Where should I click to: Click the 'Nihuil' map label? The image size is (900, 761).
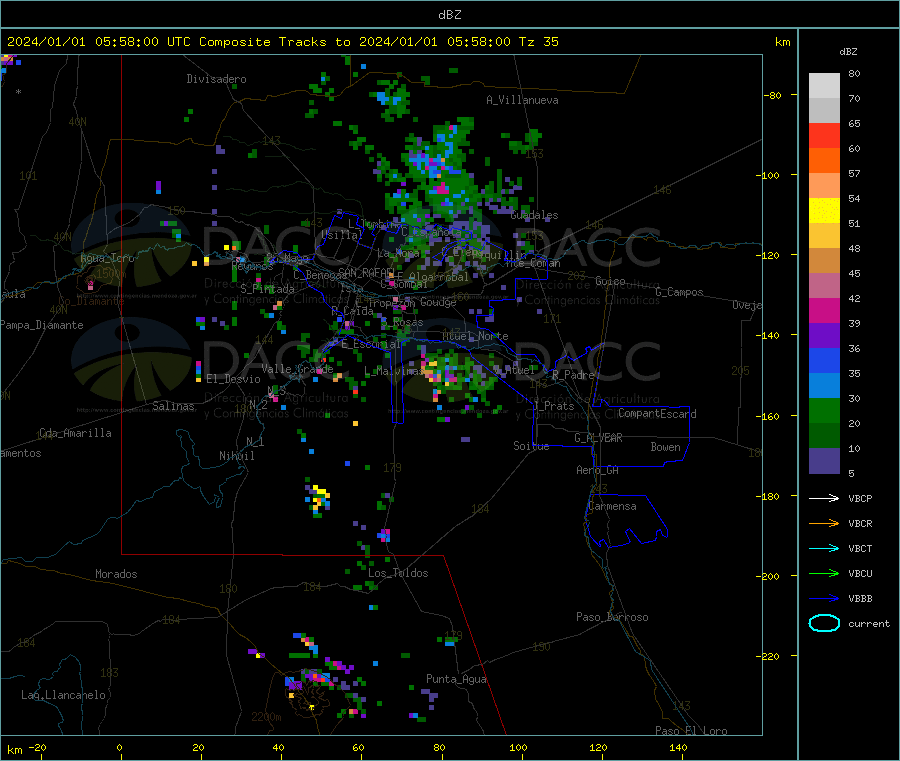point(236,456)
